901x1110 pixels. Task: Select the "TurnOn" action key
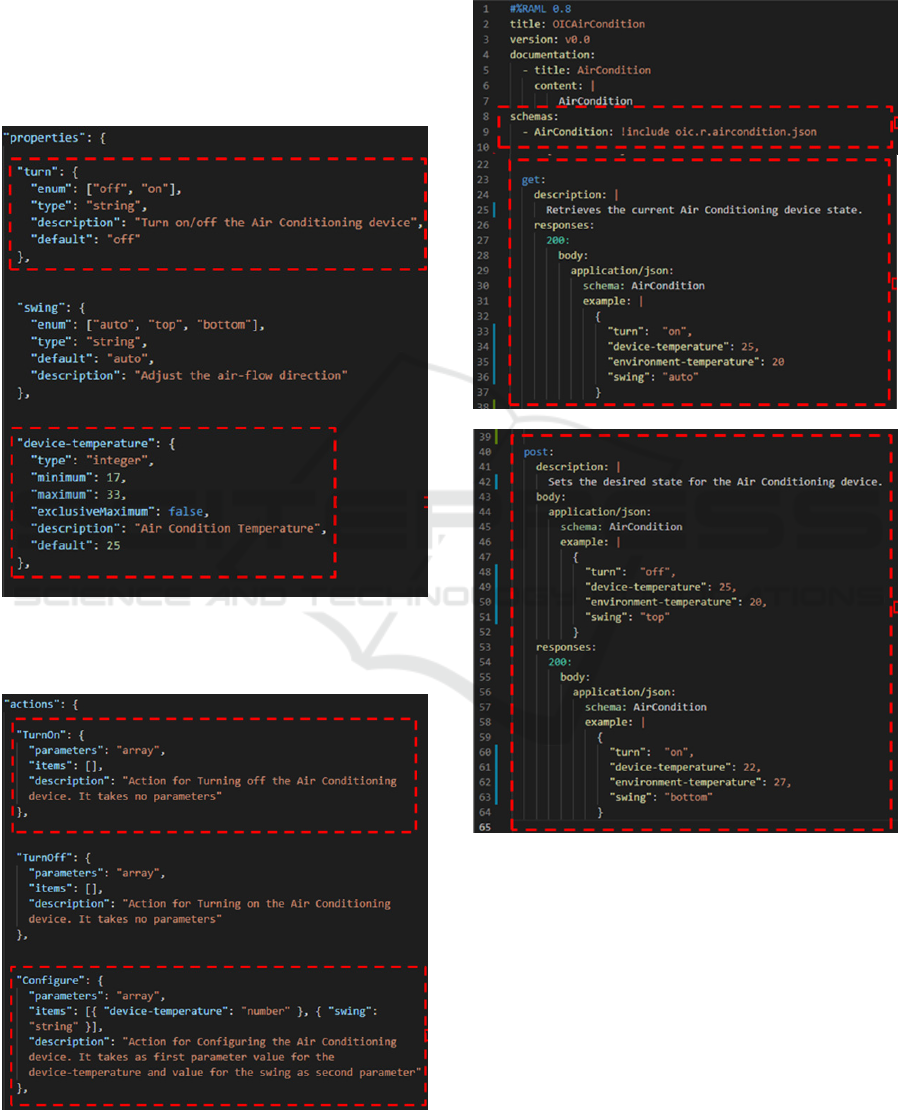coord(45,733)
